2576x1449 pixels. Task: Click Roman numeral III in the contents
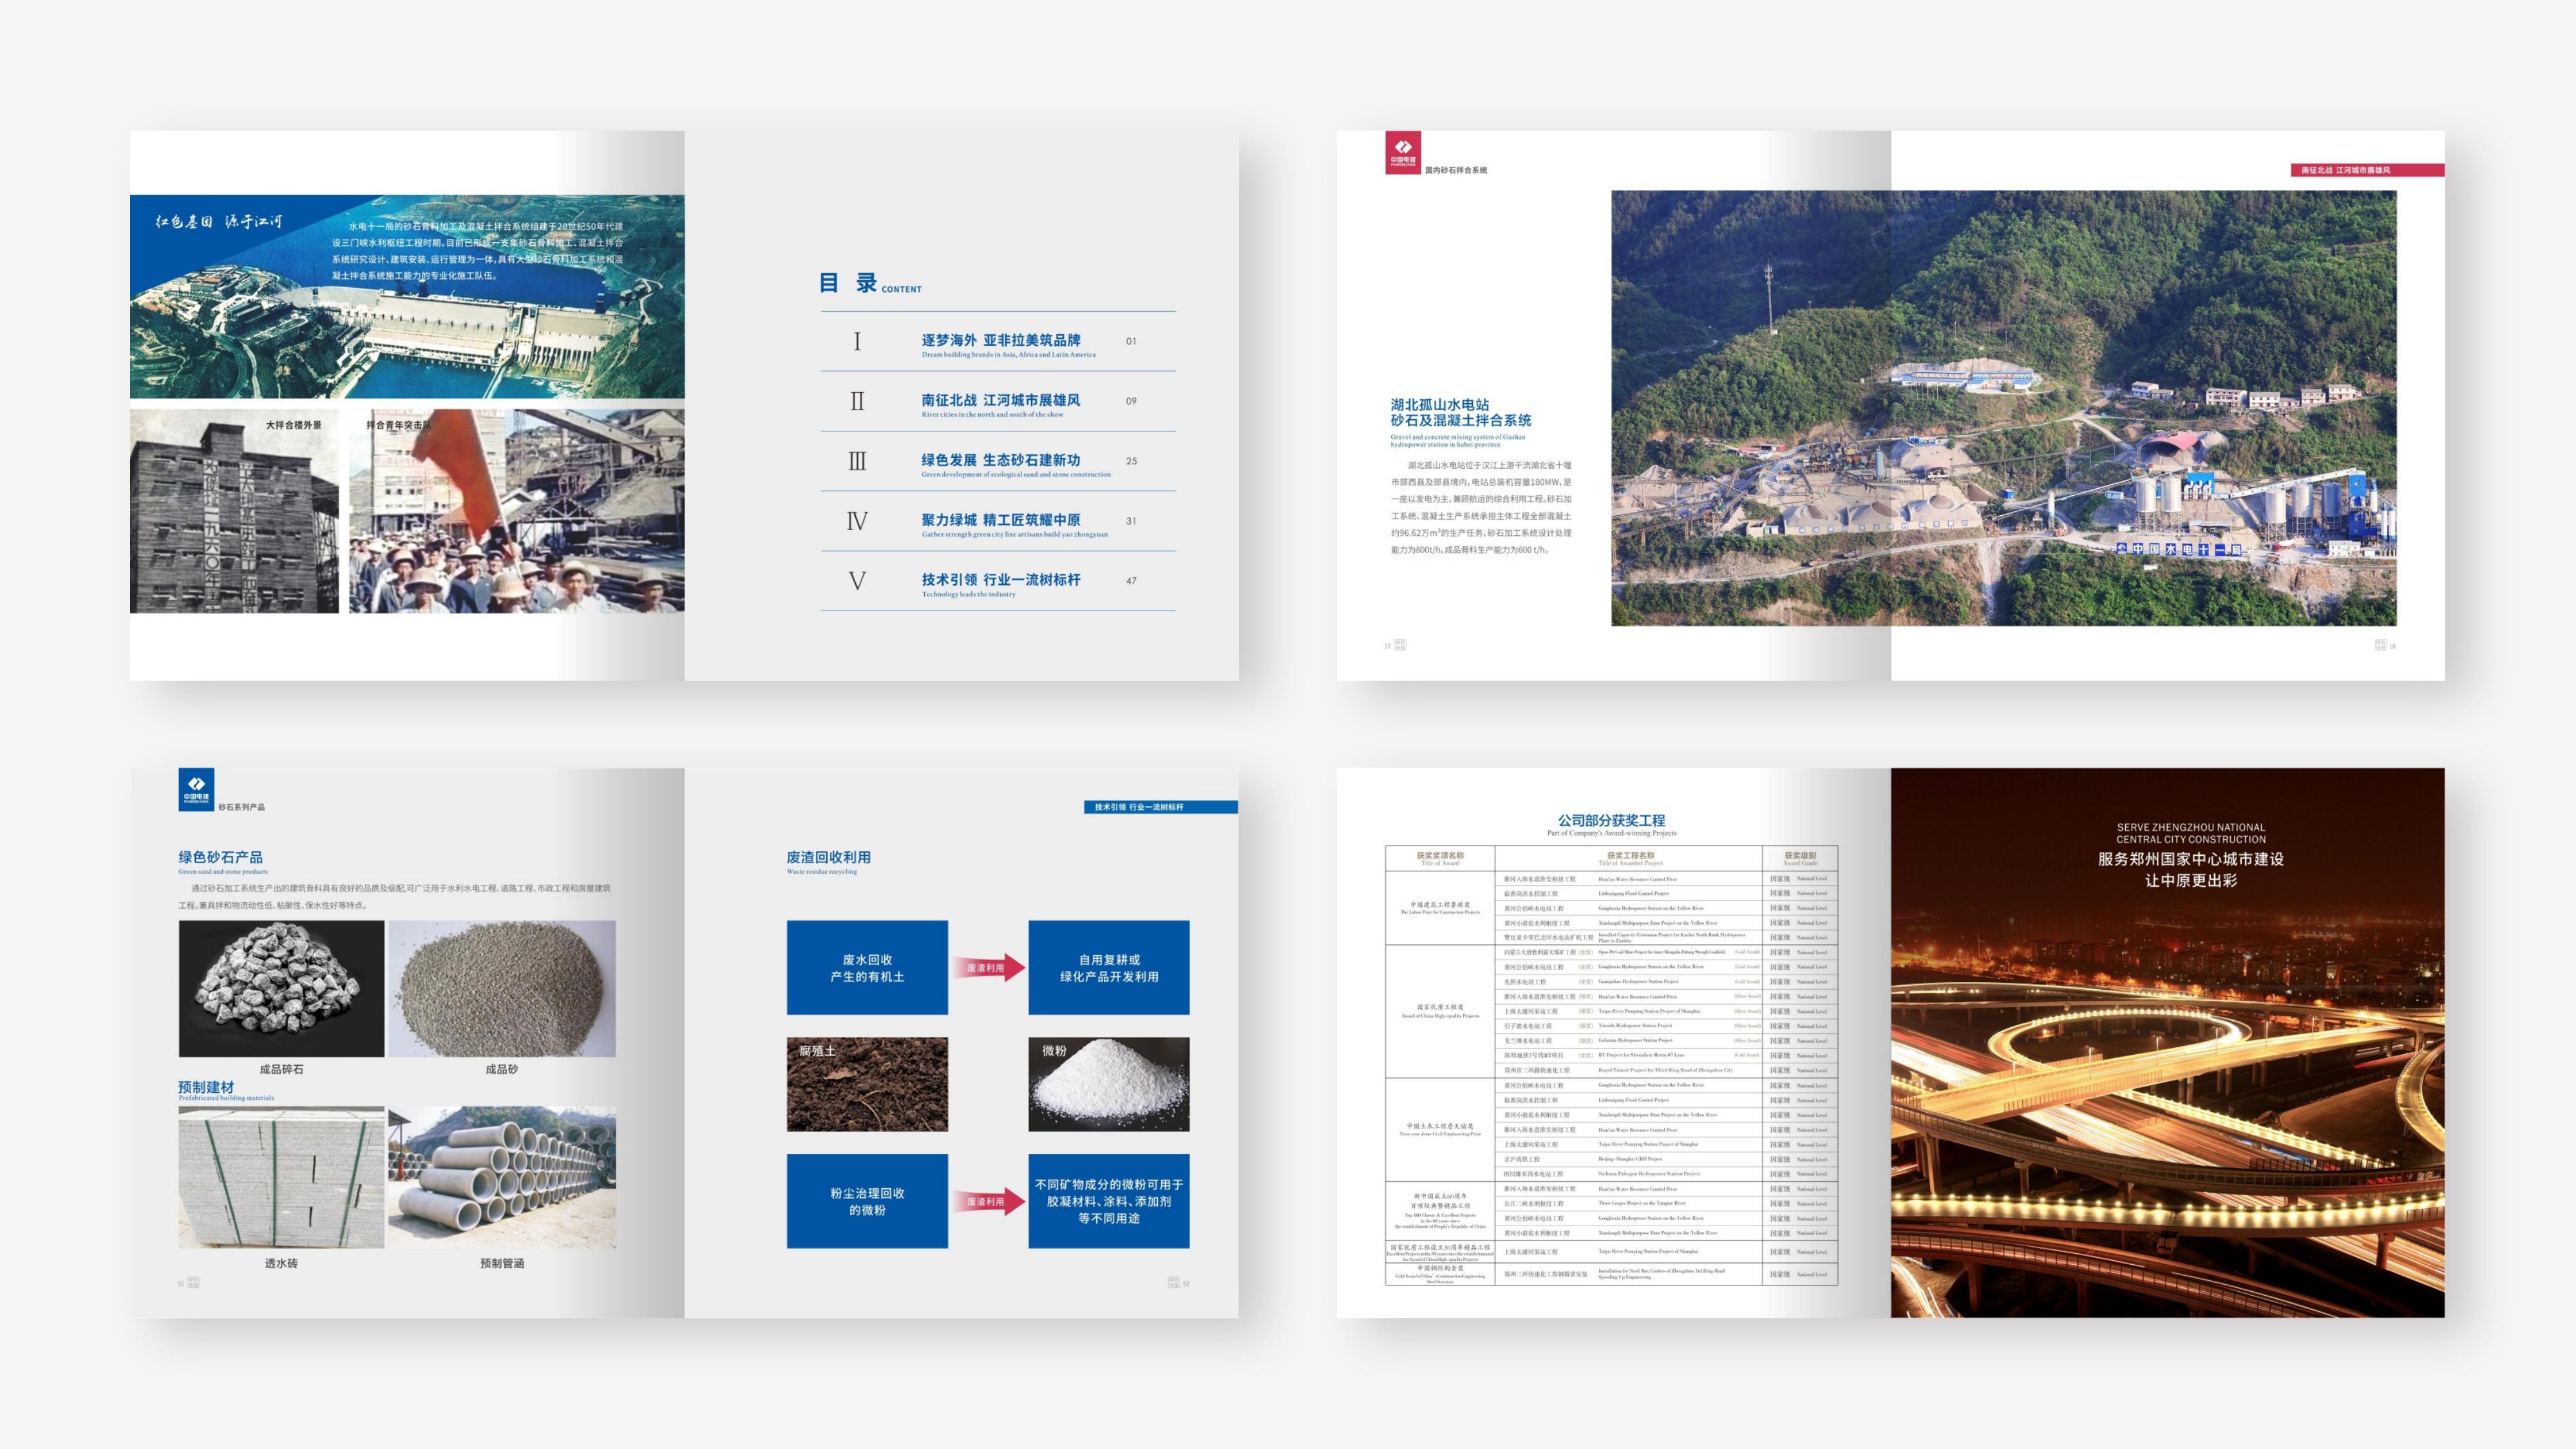857,461
